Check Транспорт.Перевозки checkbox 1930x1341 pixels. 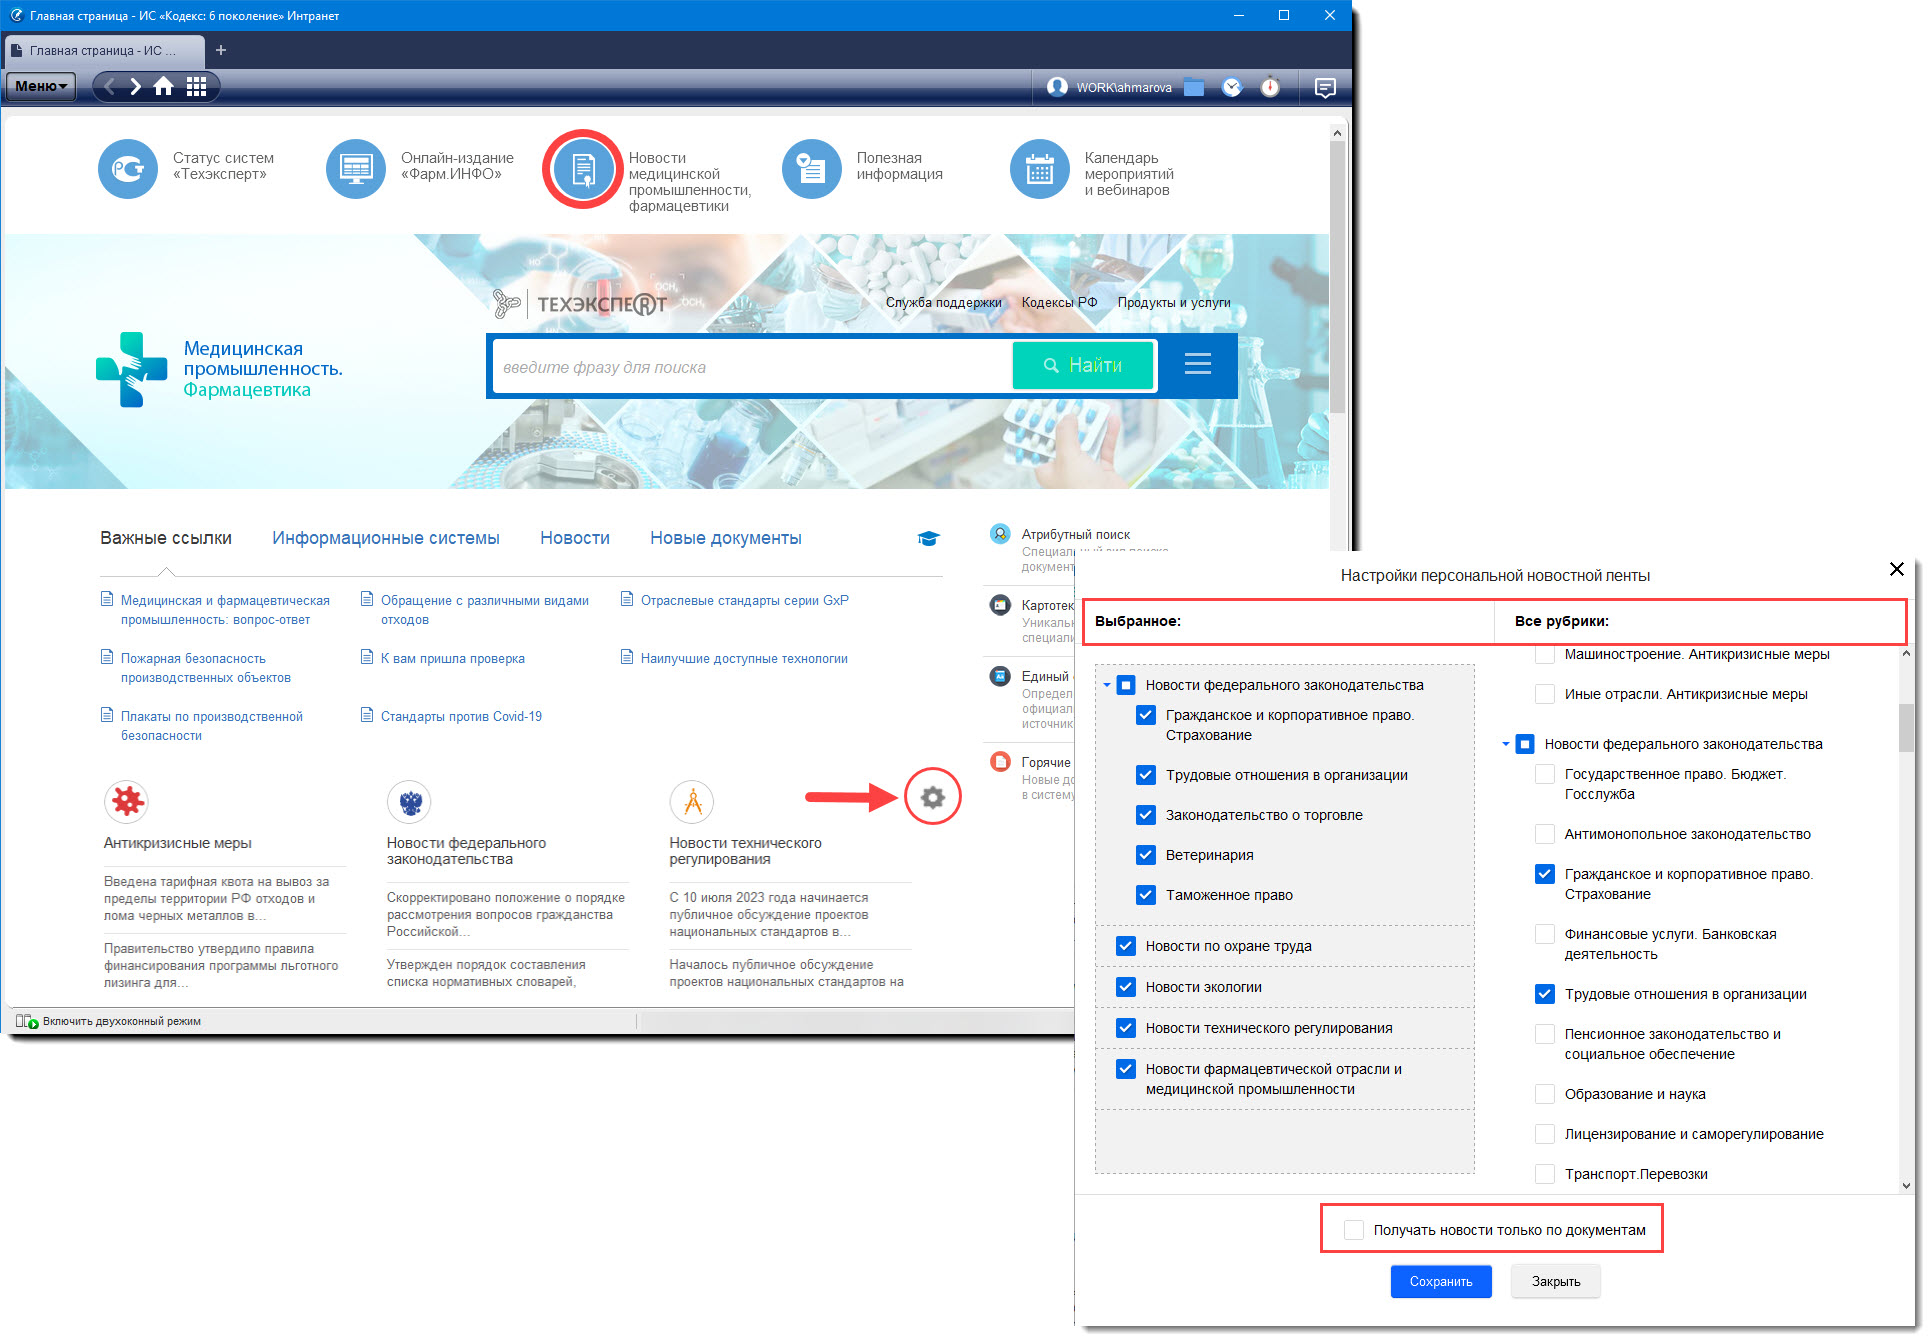pyautogui.click(x=1545, y=1174)
